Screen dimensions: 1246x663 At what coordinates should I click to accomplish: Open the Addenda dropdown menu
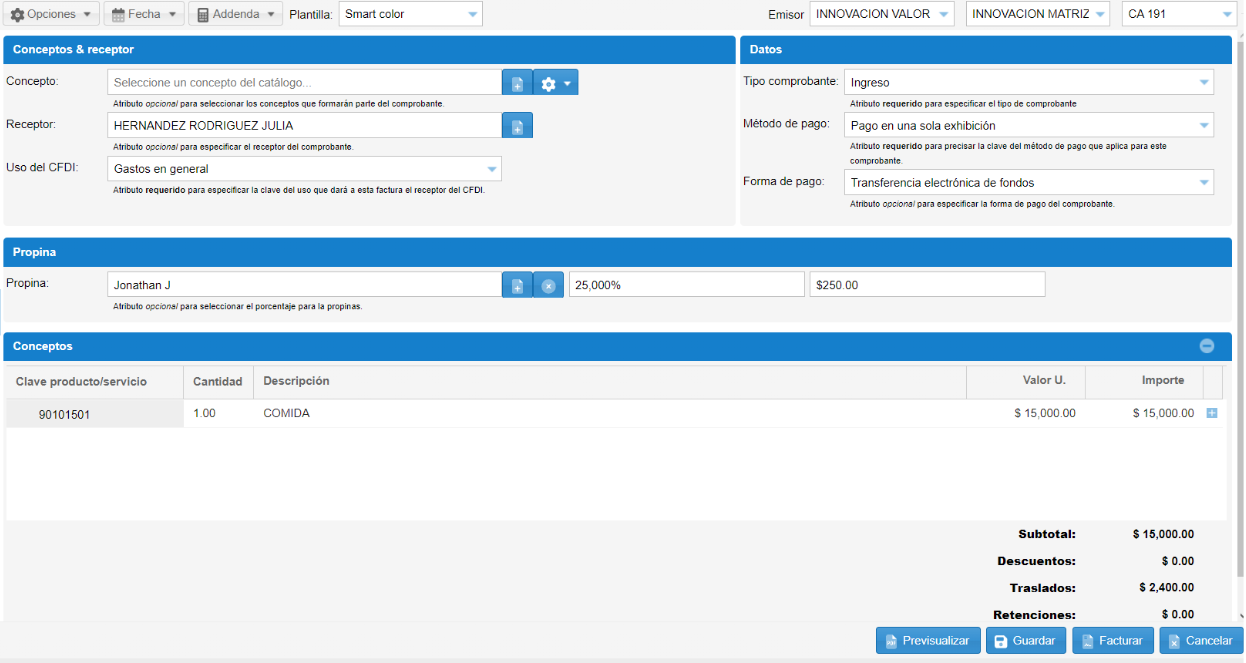235,14
